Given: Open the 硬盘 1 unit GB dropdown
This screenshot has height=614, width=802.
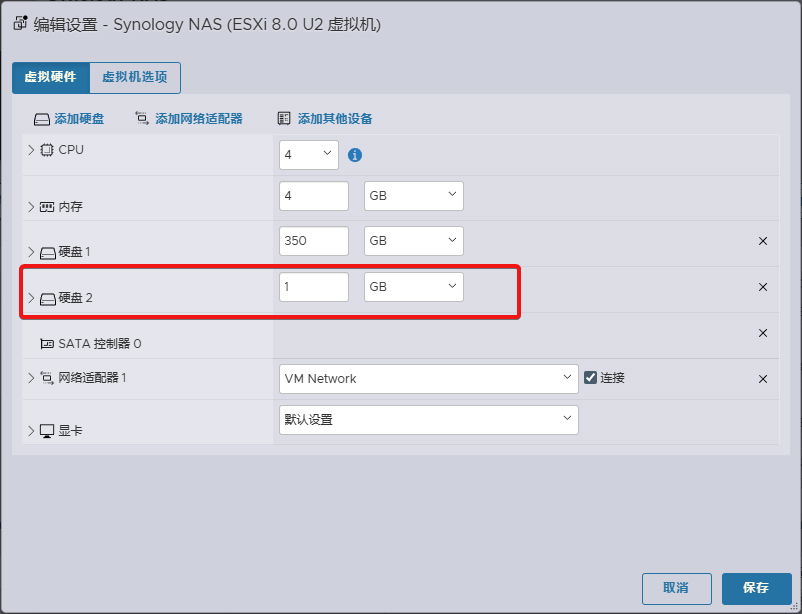Looking at the screenshot, I should (414, 240).
